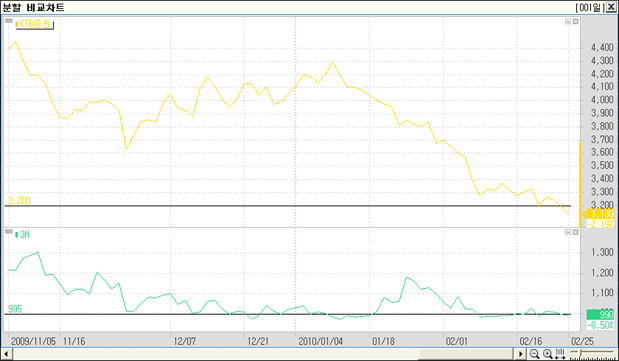
Task: Click the 3,200 baseline label
Action: click(x=19, y=200)
